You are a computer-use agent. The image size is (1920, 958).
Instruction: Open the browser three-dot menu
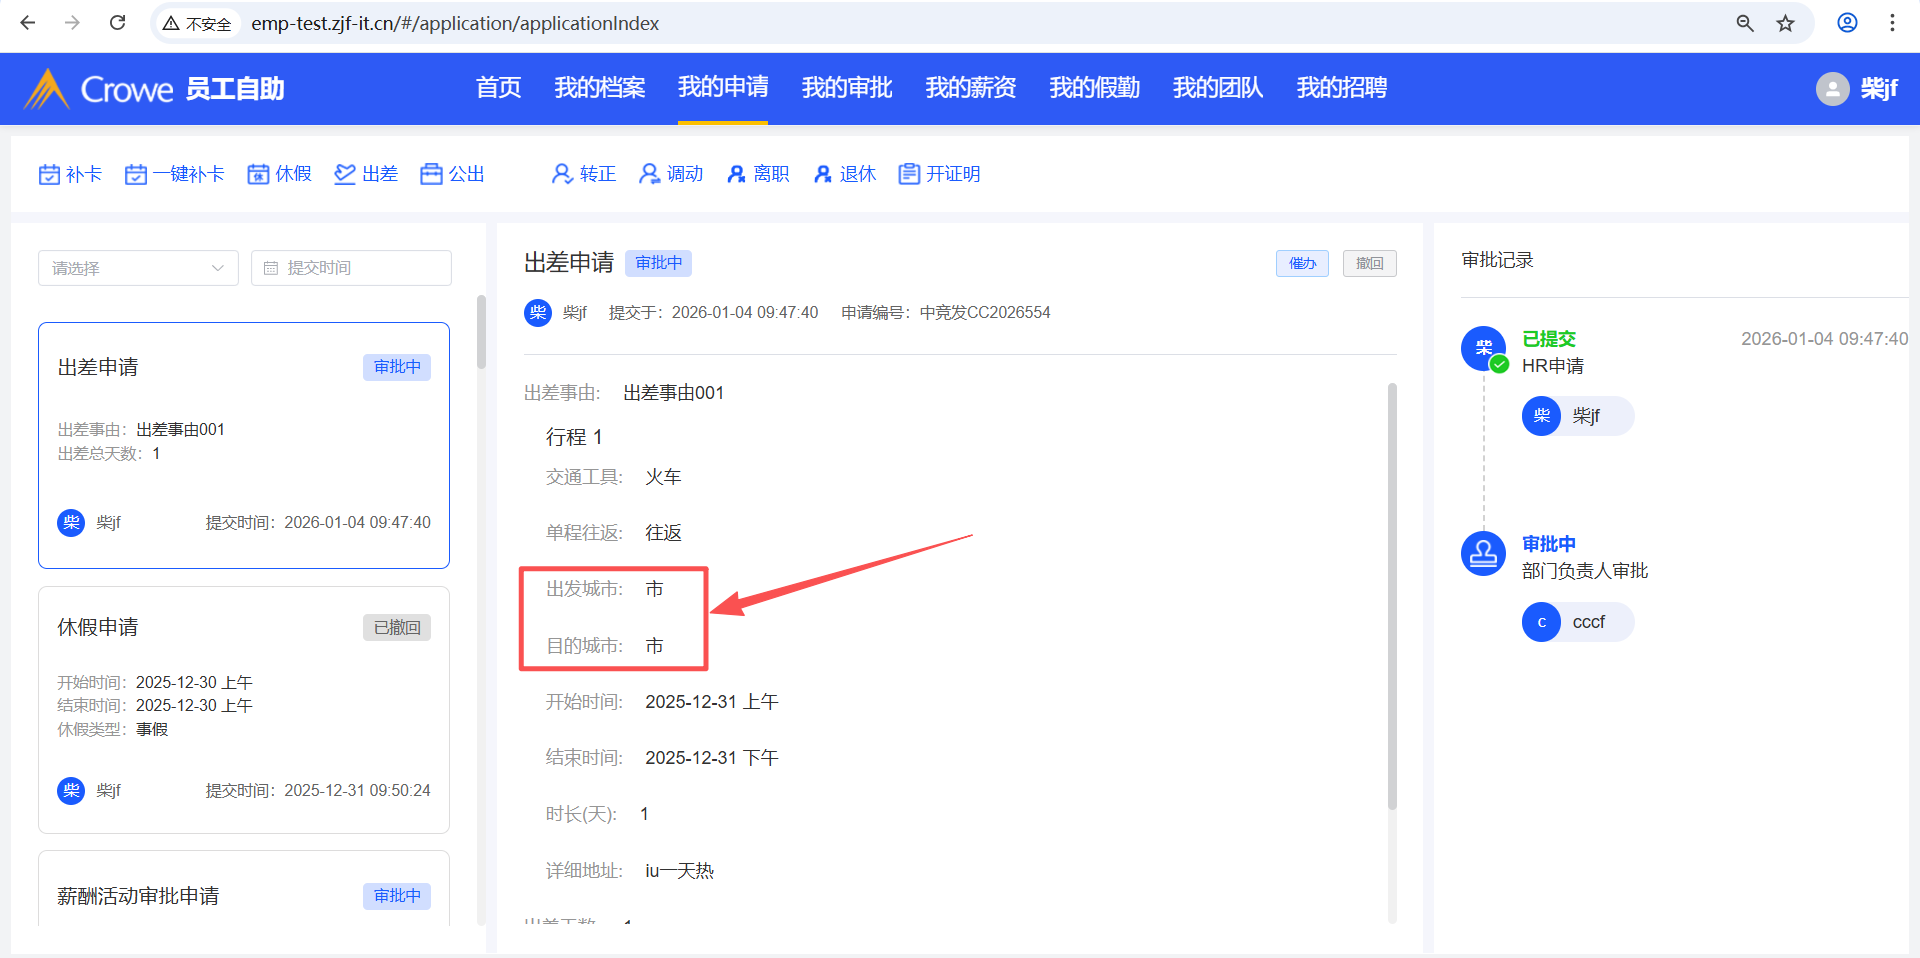(1892, 23)
